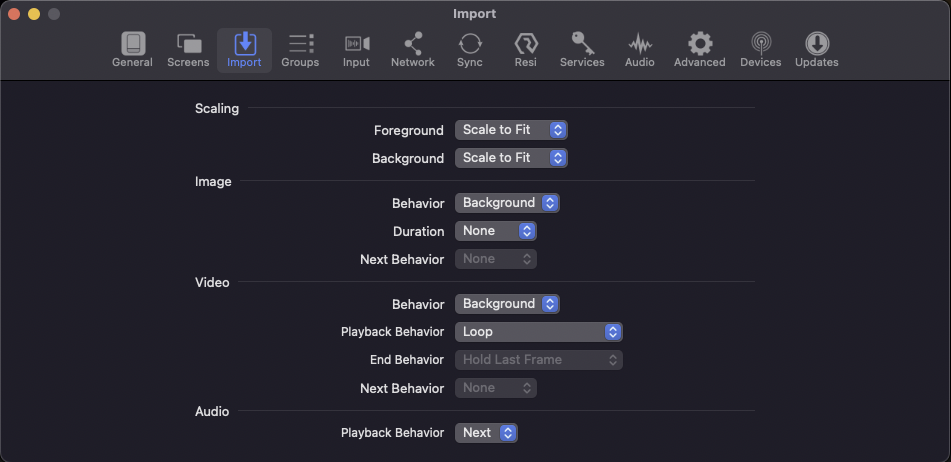Change the Image Behavior dropdown
The image size is (951, 462).
tap(507, 203)
